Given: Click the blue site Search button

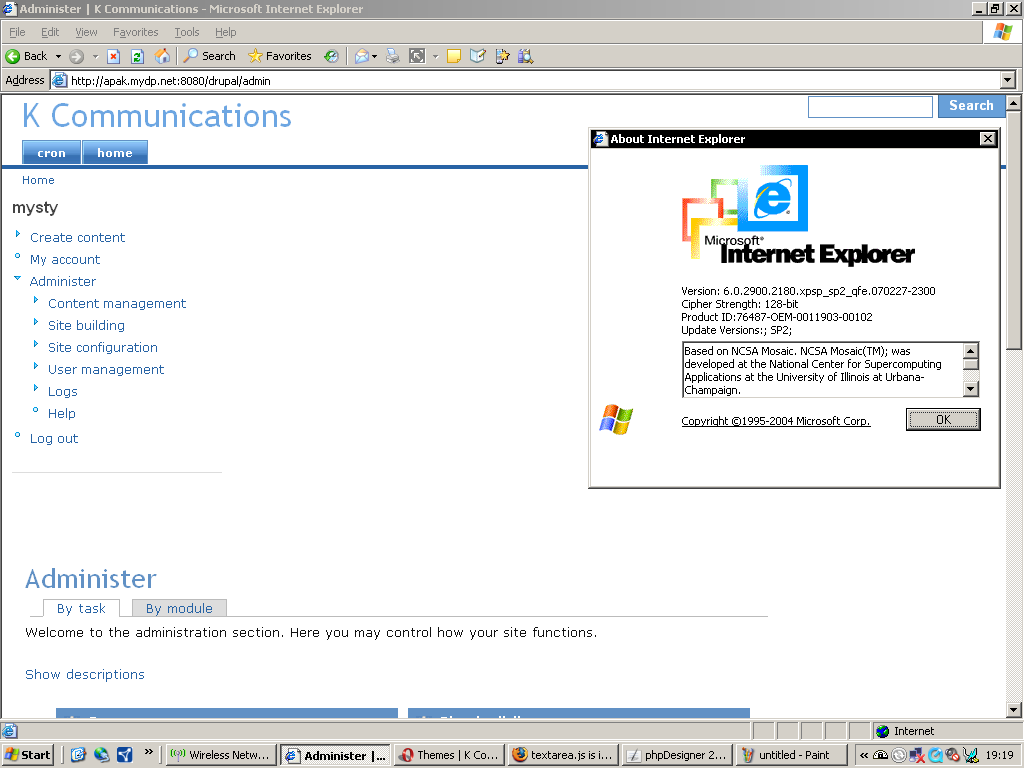Looking at the screenshot, I should point(971,106).
